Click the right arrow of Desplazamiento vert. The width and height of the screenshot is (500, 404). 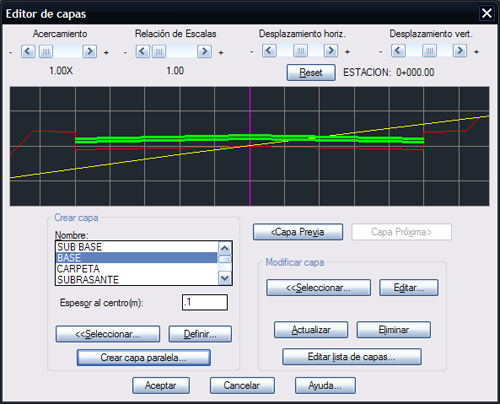pos(460,51)
